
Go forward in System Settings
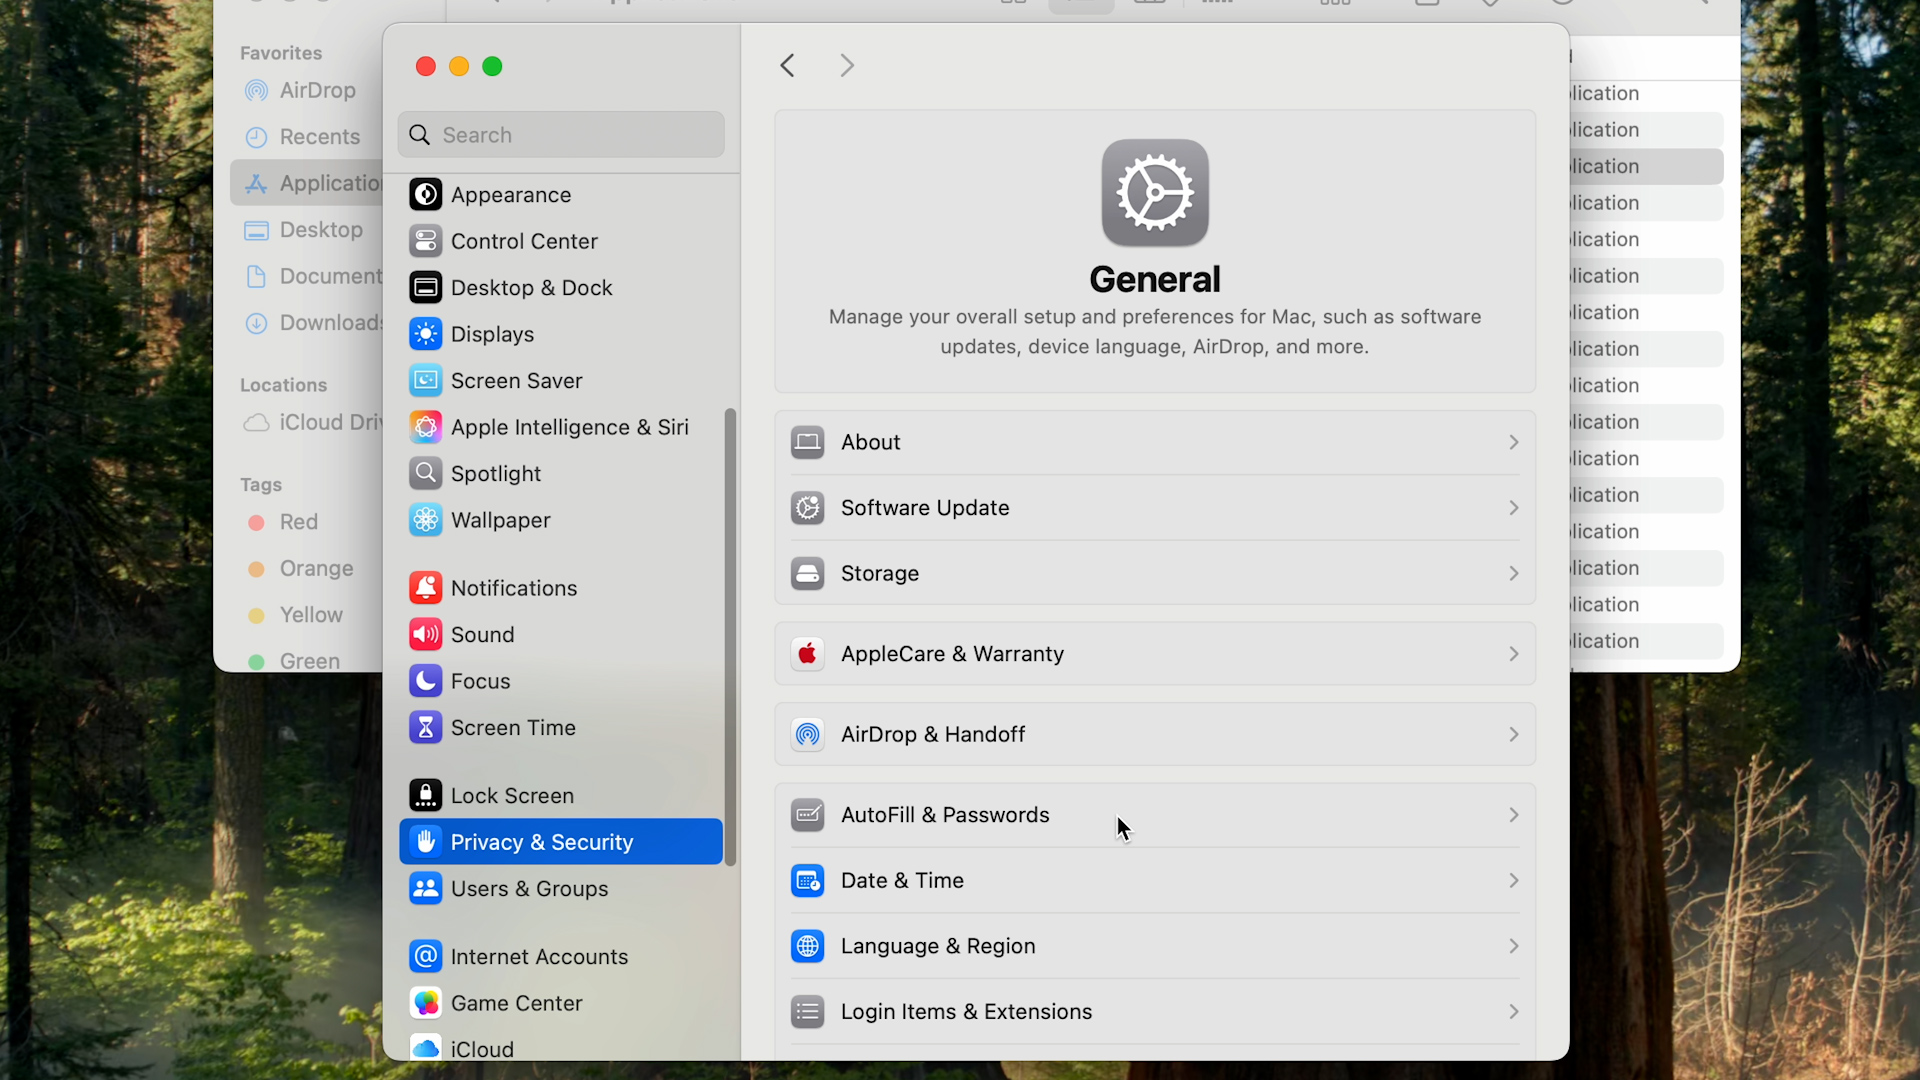click(x=846, y=66)
